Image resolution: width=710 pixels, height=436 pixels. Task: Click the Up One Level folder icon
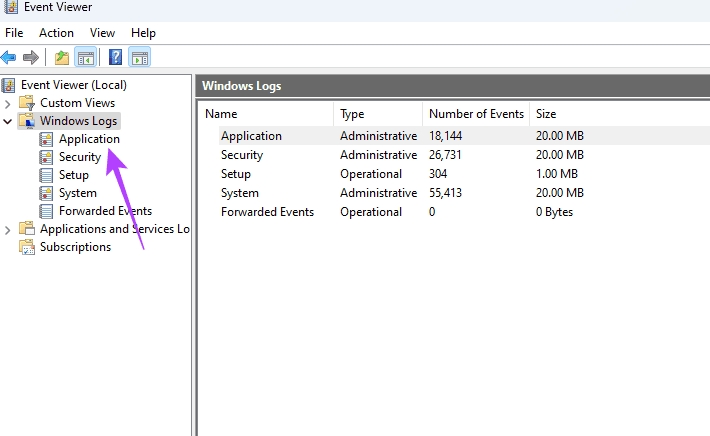coord(62,57)
